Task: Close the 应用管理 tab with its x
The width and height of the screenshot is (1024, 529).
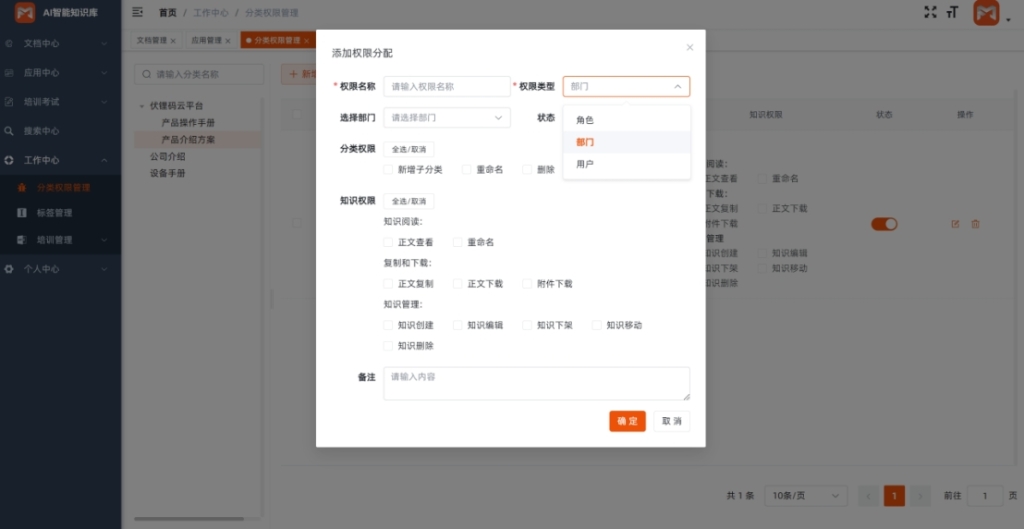Action: click(x=228, y=40)
